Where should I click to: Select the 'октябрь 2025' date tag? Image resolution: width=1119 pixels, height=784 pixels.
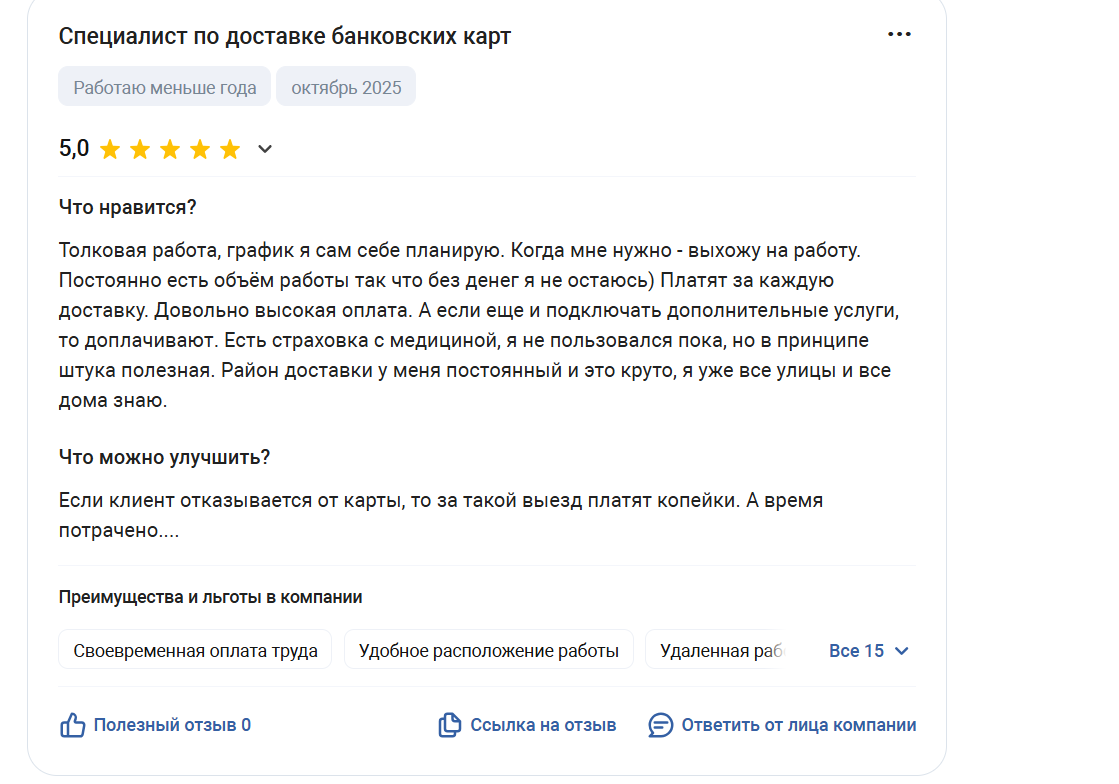(346, 87)
